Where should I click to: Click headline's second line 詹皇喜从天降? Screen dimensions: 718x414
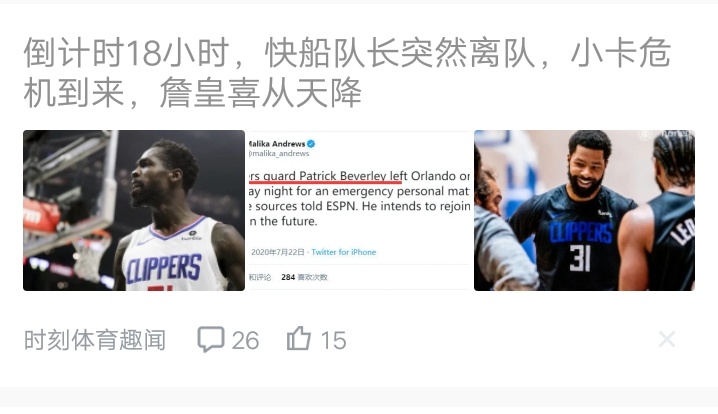pos(260,93)
